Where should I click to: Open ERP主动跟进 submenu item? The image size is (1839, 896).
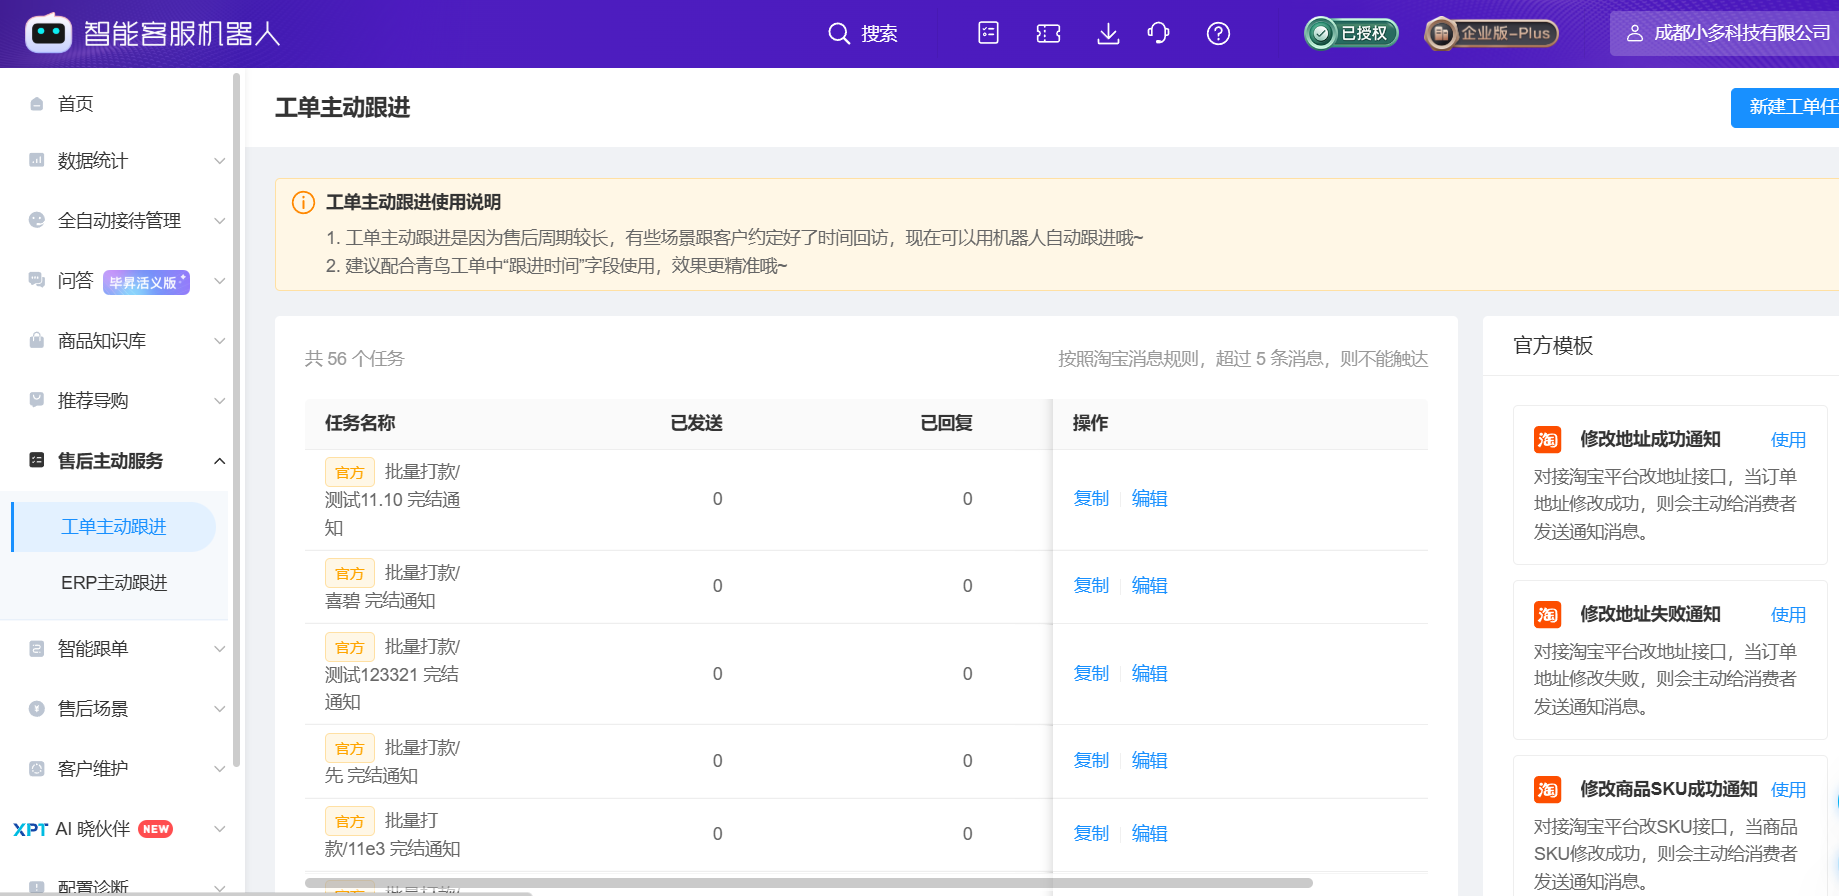(x=114, y=583)
